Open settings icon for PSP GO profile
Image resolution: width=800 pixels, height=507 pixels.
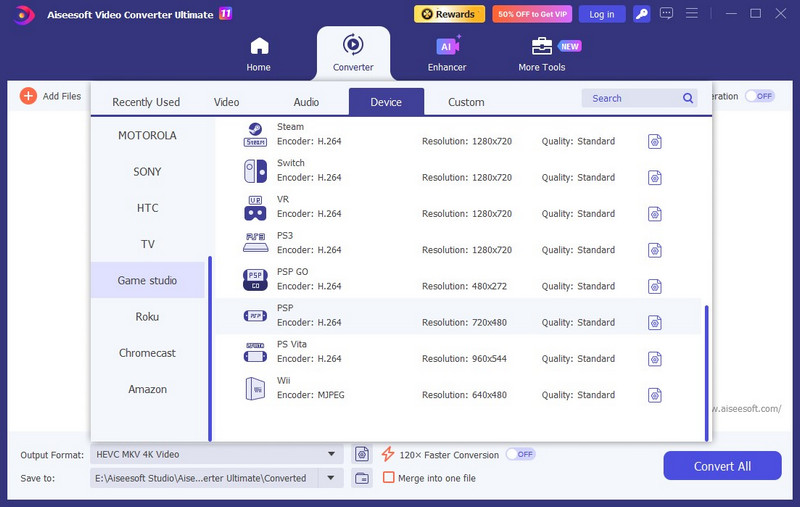655,286
